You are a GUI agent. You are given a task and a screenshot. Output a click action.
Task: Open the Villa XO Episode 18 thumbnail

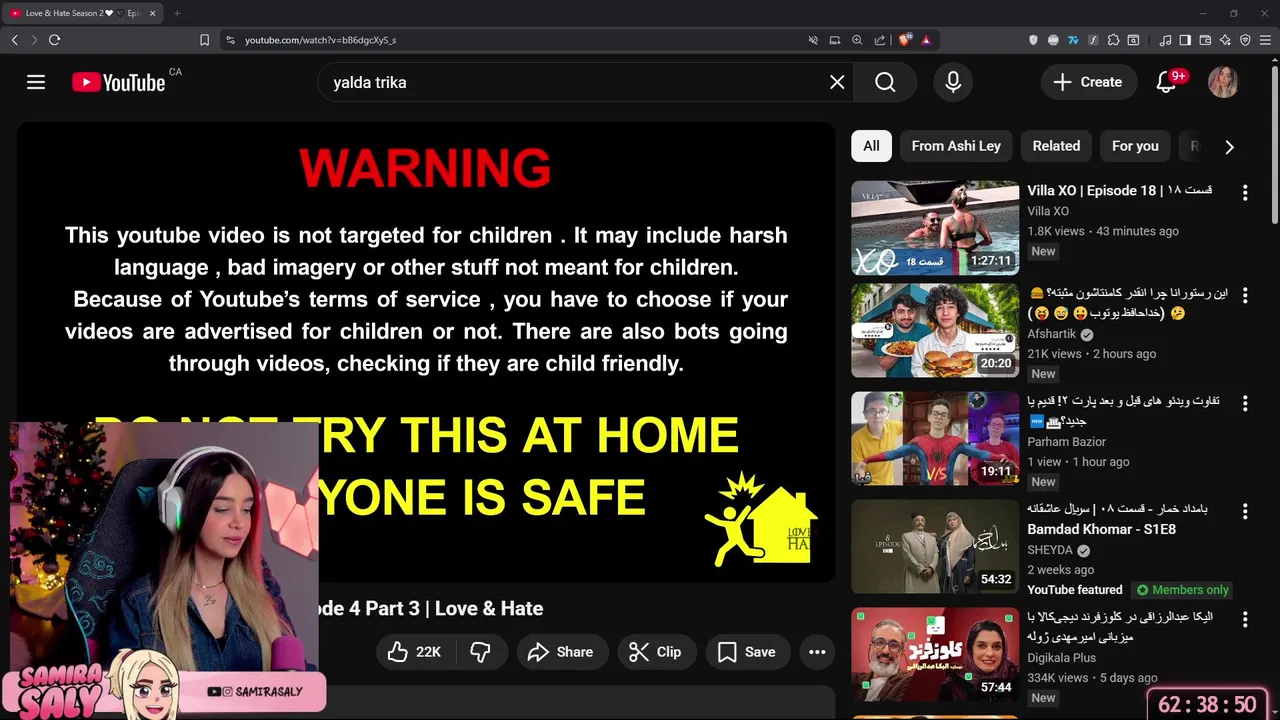935,228
